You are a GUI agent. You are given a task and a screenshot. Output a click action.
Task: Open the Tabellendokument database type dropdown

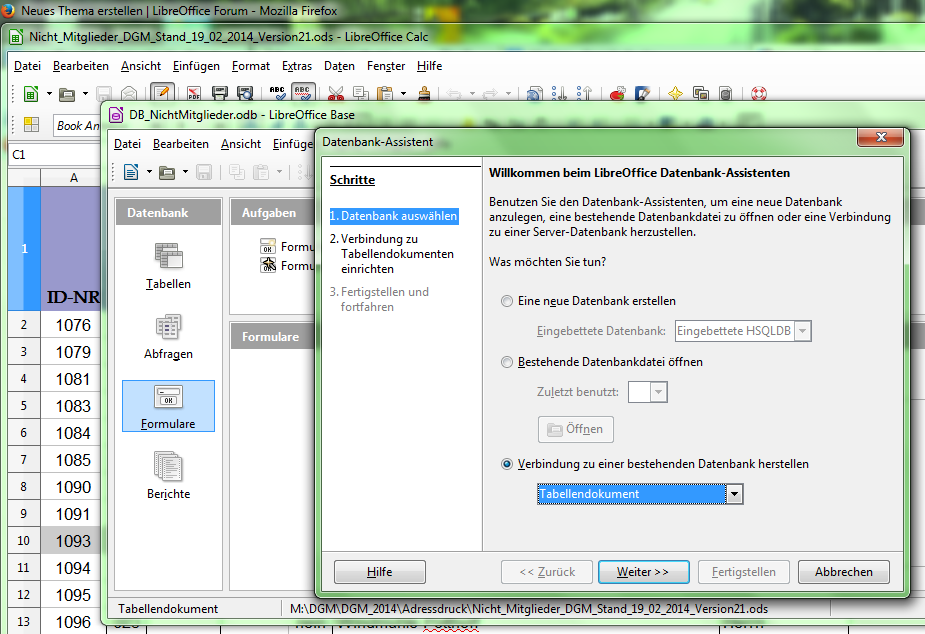pyautogui.click(x=734, y=494)
